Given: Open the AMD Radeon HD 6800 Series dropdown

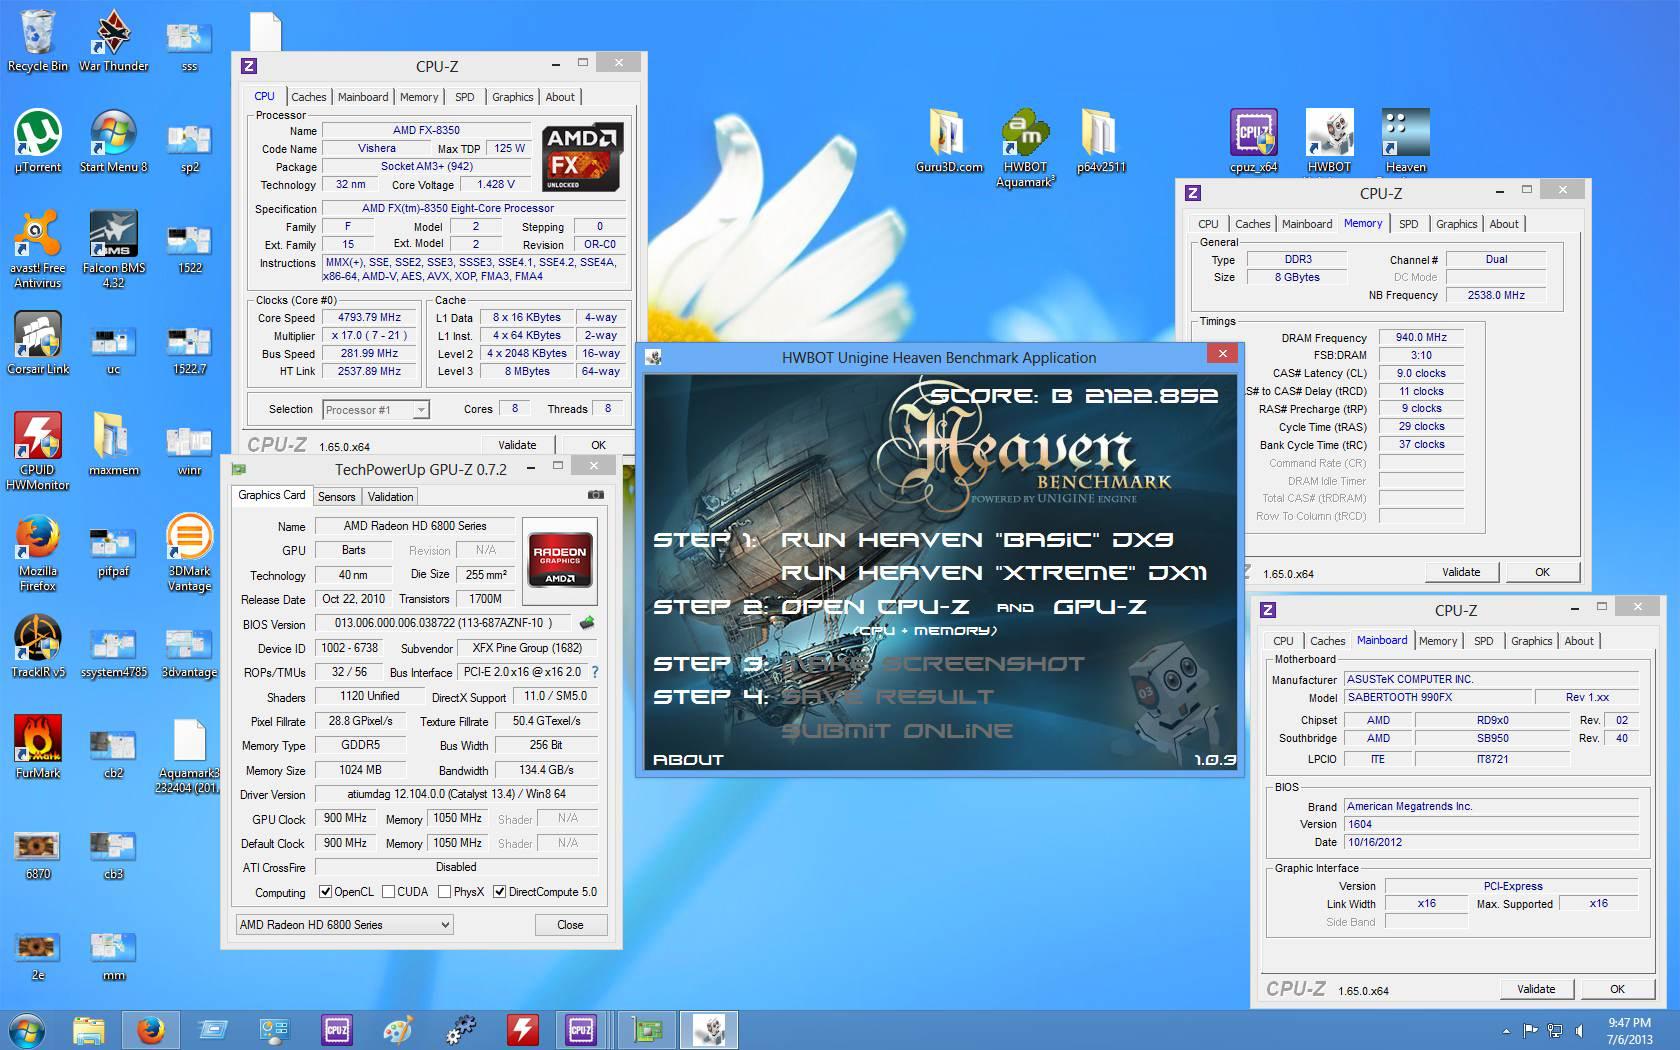Looking at the screenshot, I should [x=344, y=925].
